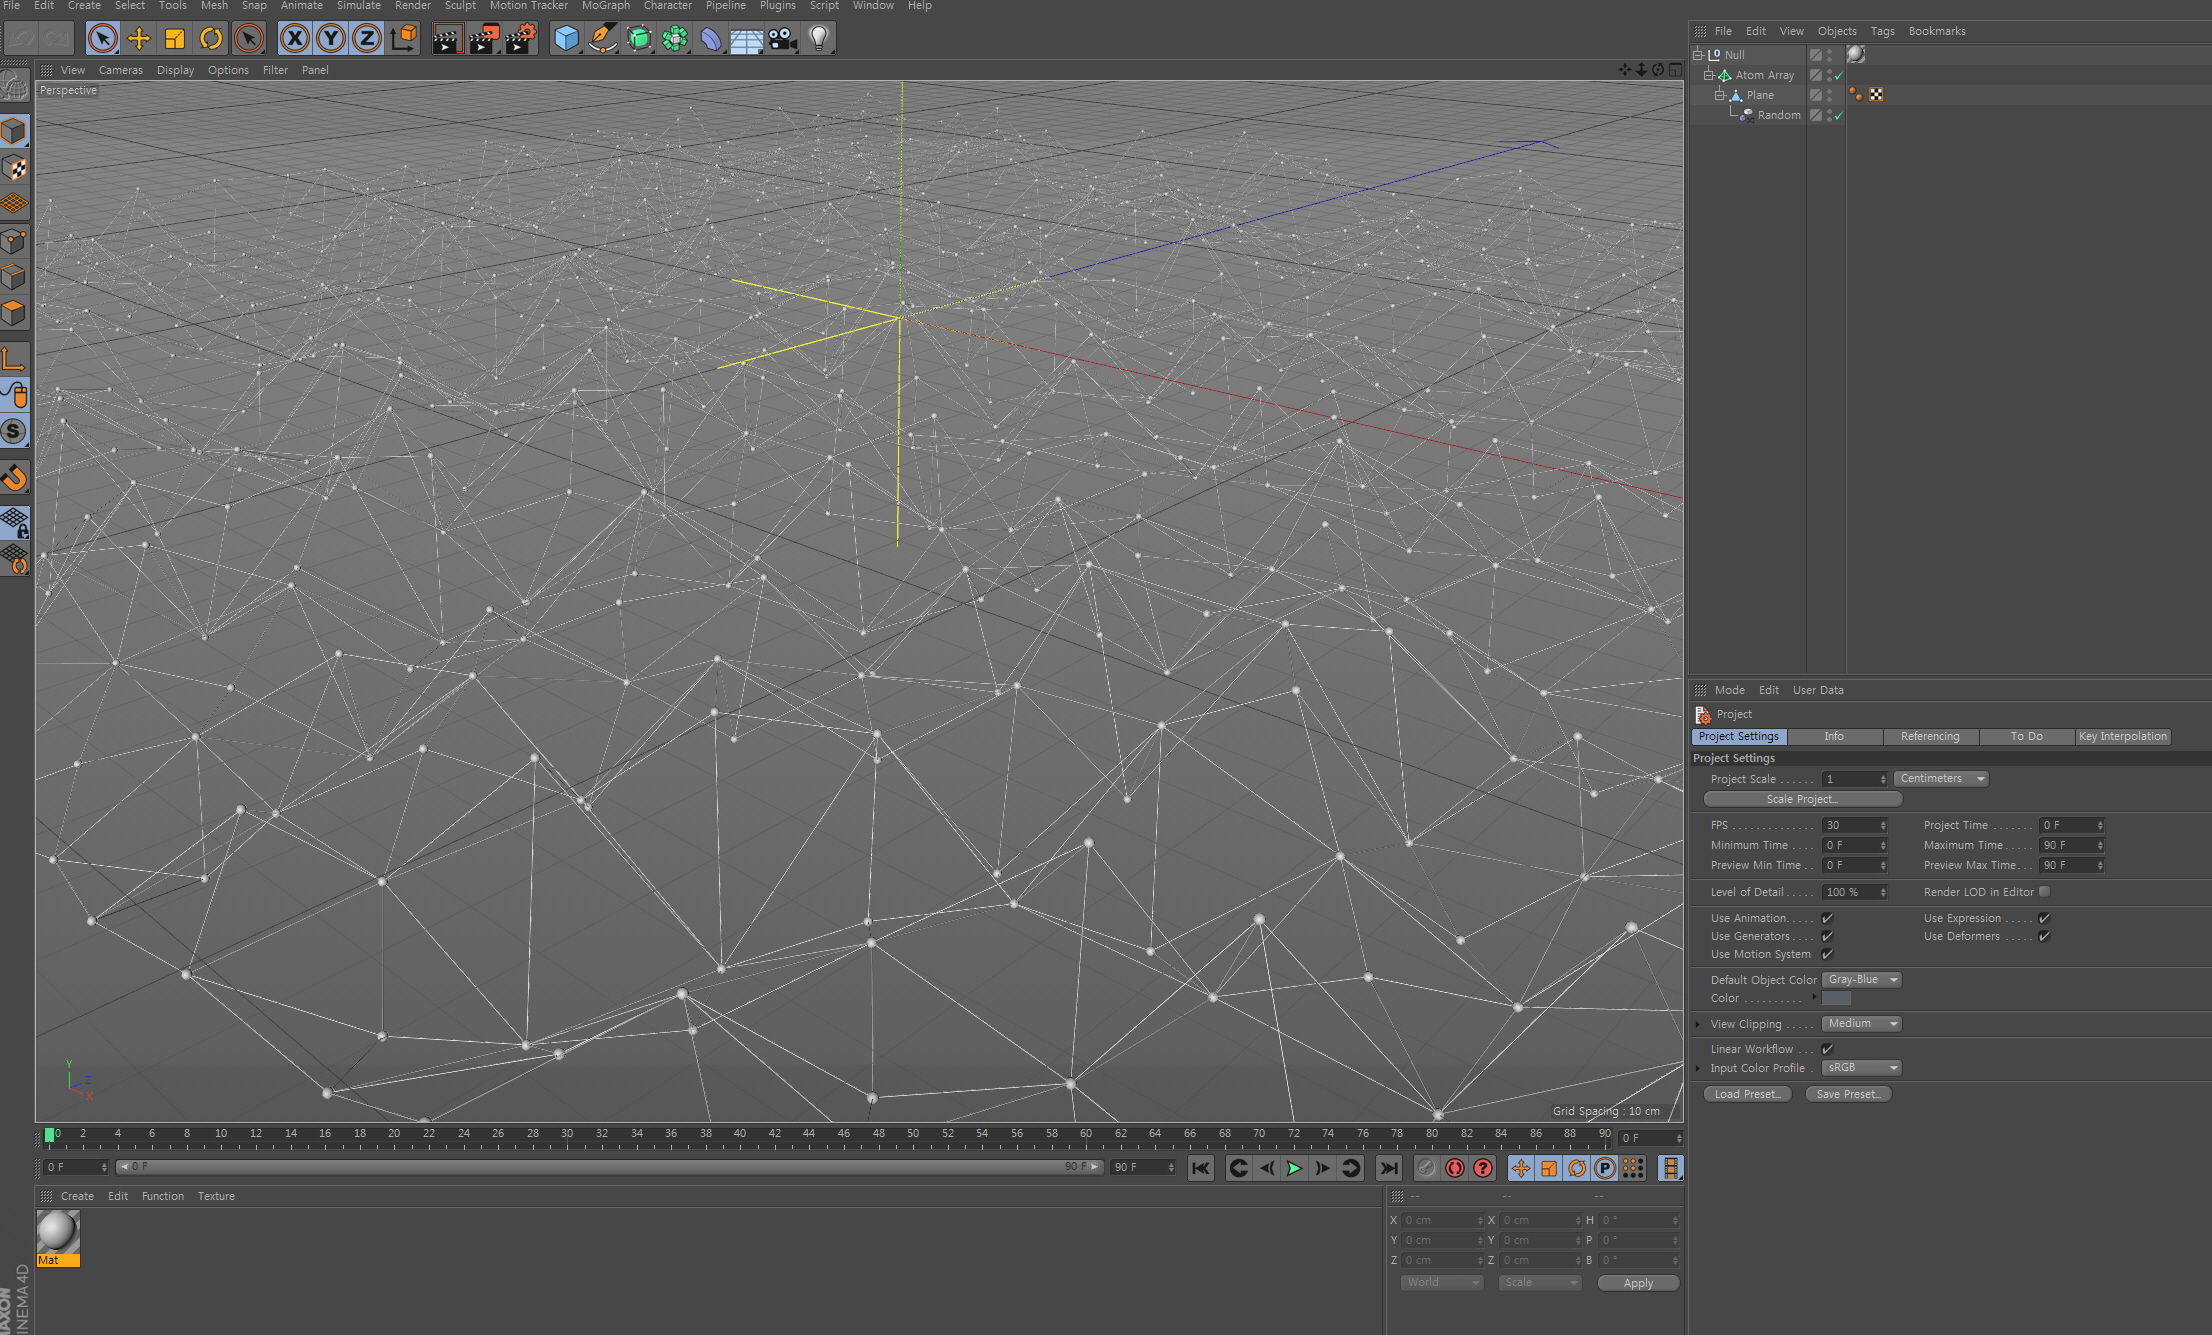Click the Enable Snap magnet icon
Image resolution: width=2212 pixels, height=1335 pixels.
(14, 478)
